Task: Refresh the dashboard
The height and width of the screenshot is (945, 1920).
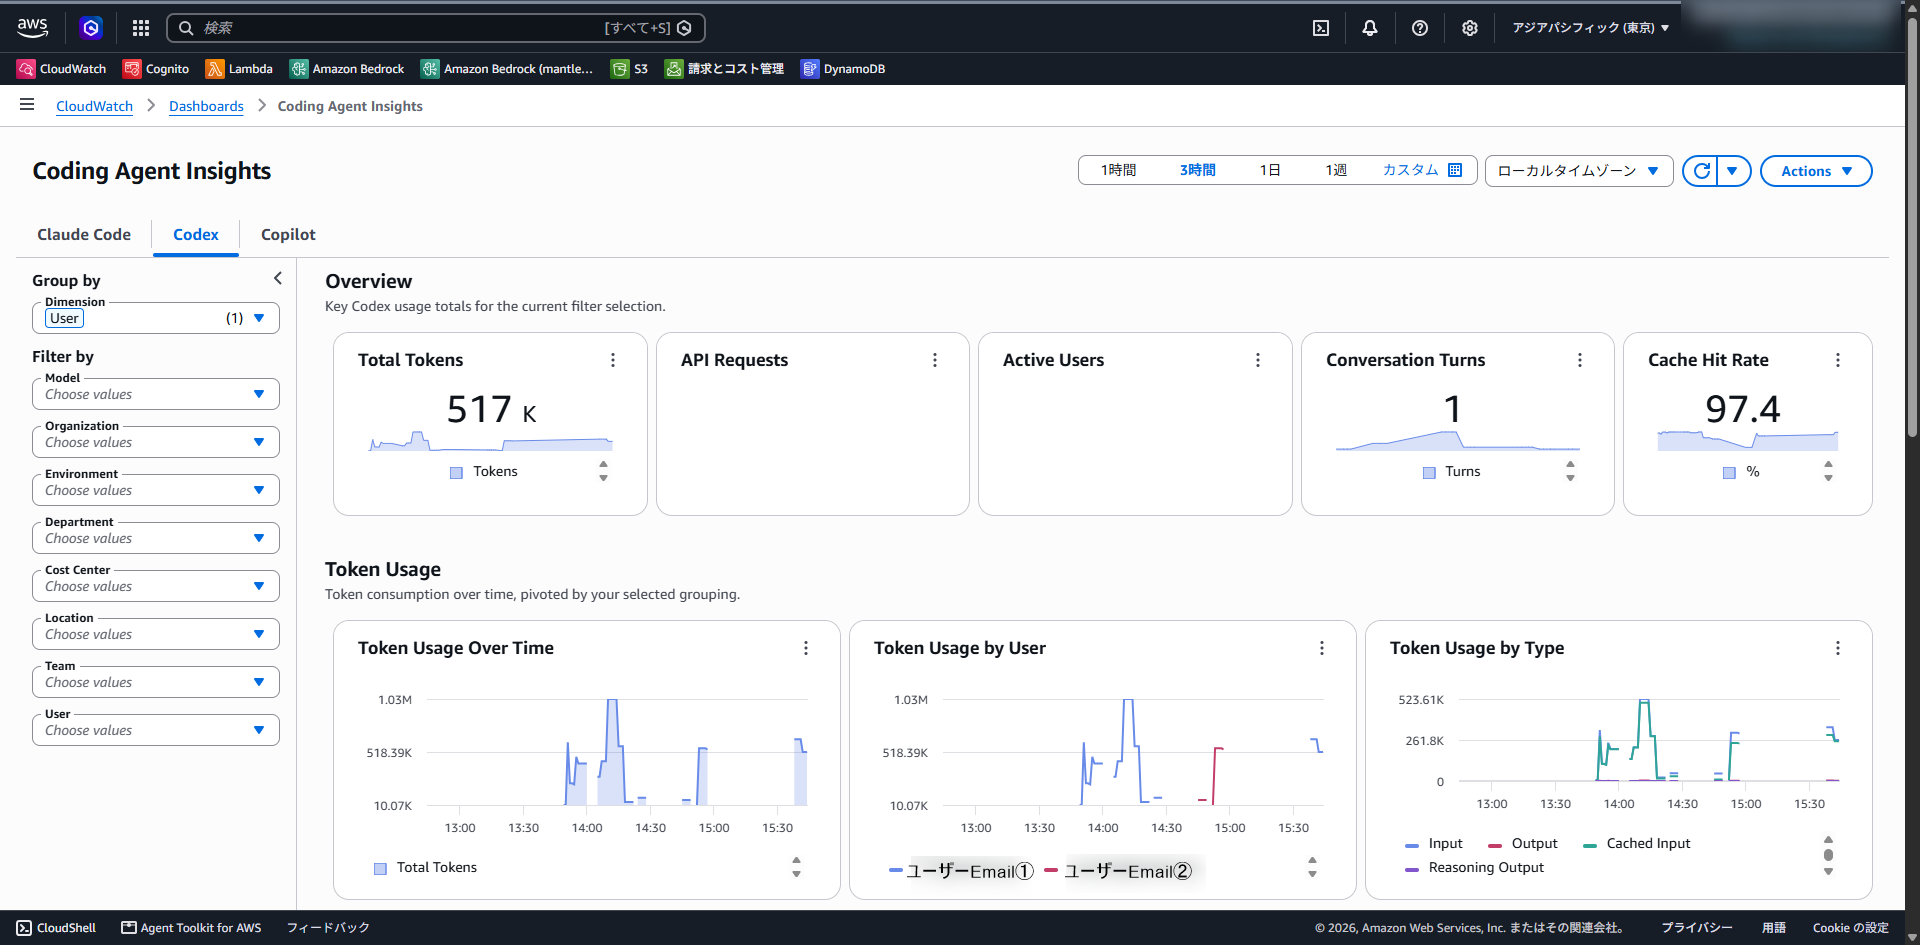Action: pyautogui.click(x=1701, y=171)
